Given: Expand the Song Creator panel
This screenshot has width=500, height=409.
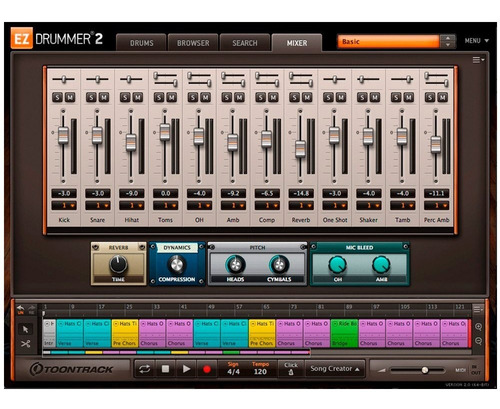Looking at the screenshot, I should (x=335, y=369).
